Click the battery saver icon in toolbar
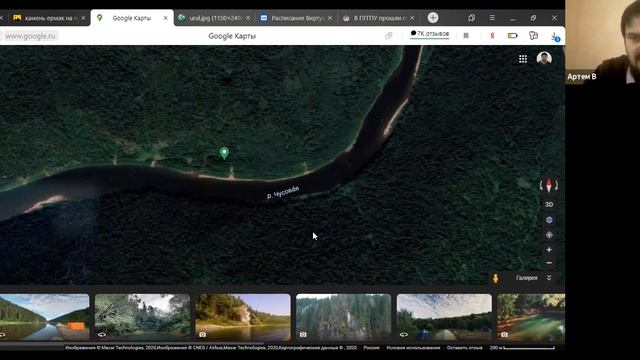This screenshot has width=640, height=360. tap(513, 36)
